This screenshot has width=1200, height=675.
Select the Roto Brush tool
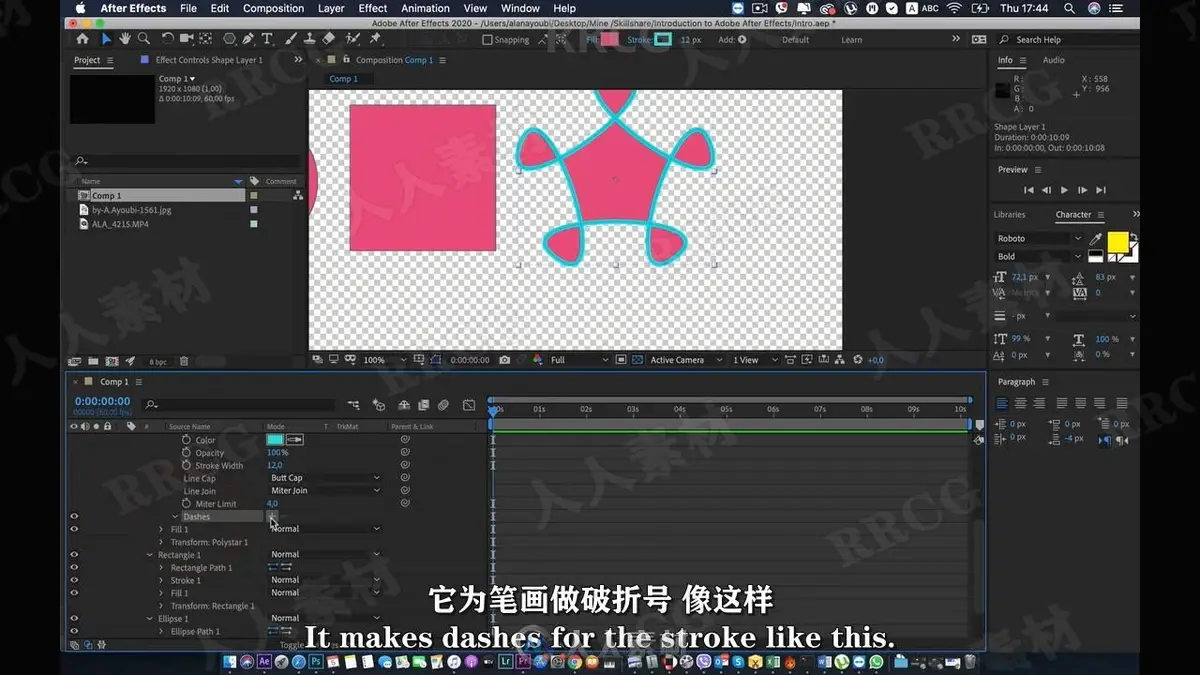[352, 39]
